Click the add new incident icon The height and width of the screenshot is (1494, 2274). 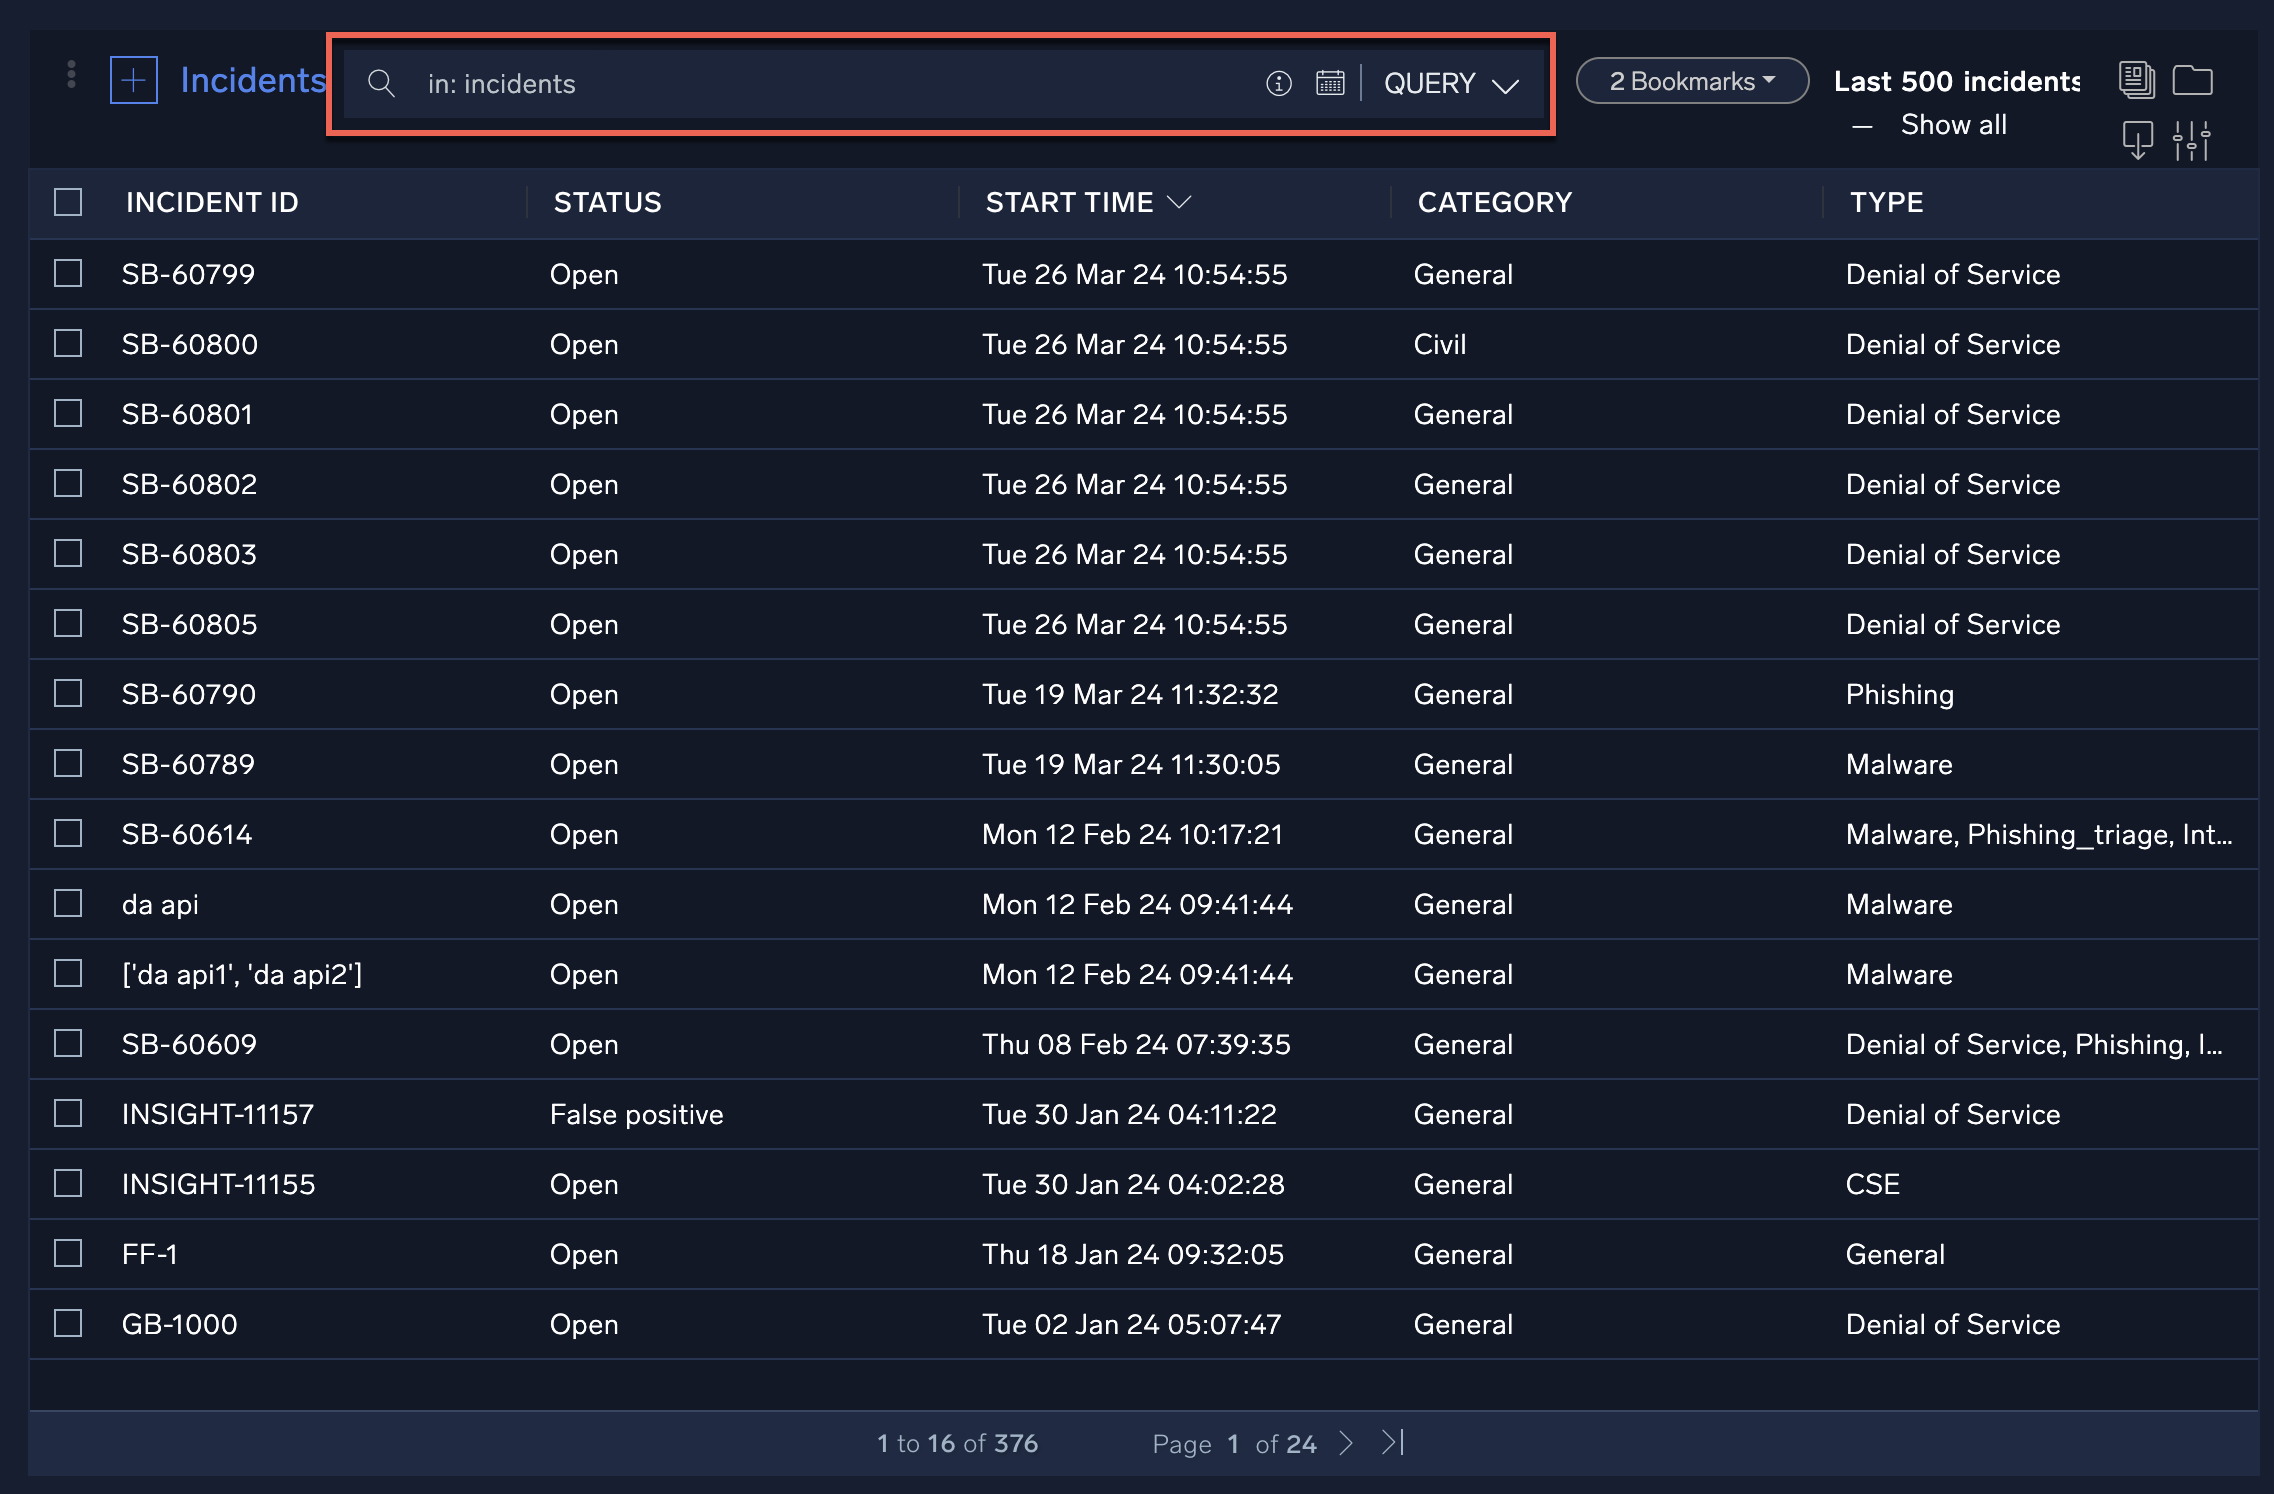point(135,82)
